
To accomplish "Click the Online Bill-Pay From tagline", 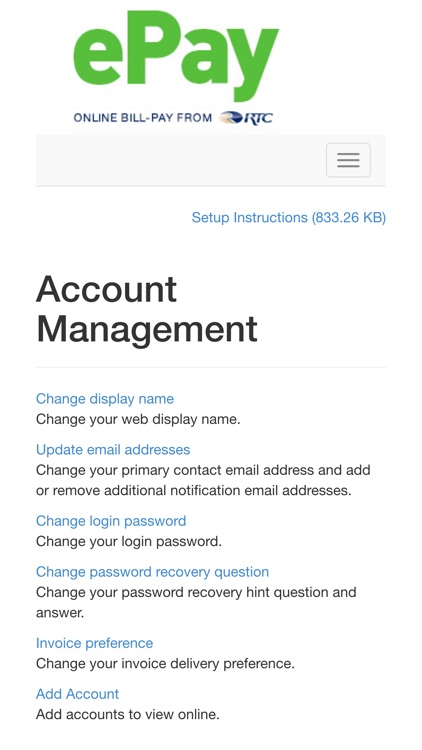I will pyautogui.click(x=142, y=118).
